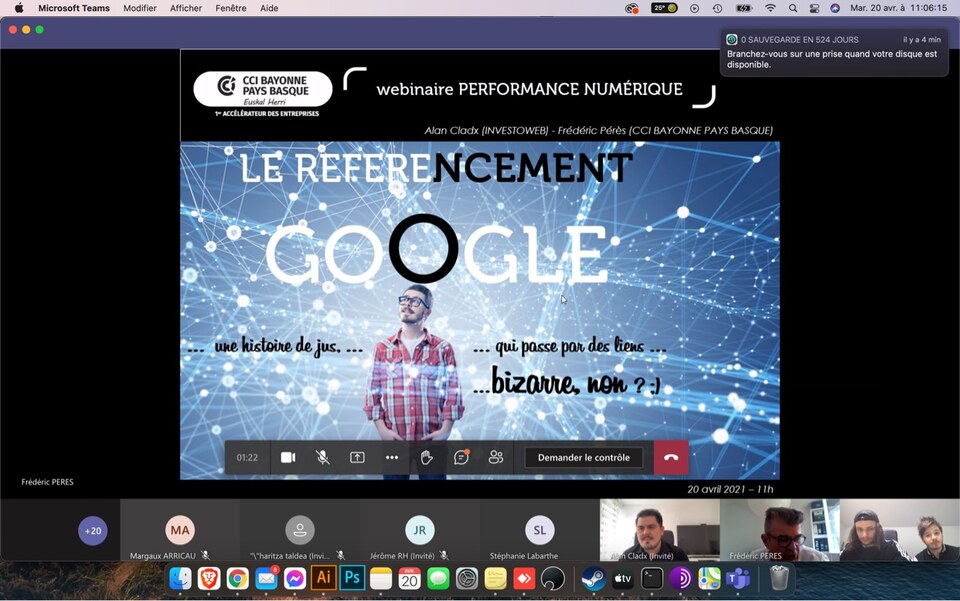Open the Microsoft Teams menu
960x601 pixels.
[x=74, y=8]
